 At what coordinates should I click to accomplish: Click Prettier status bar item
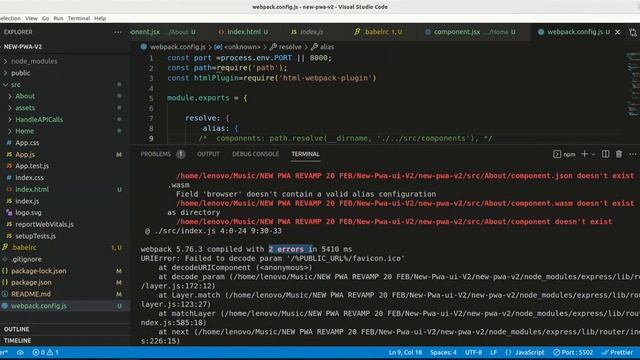point(617,352)
